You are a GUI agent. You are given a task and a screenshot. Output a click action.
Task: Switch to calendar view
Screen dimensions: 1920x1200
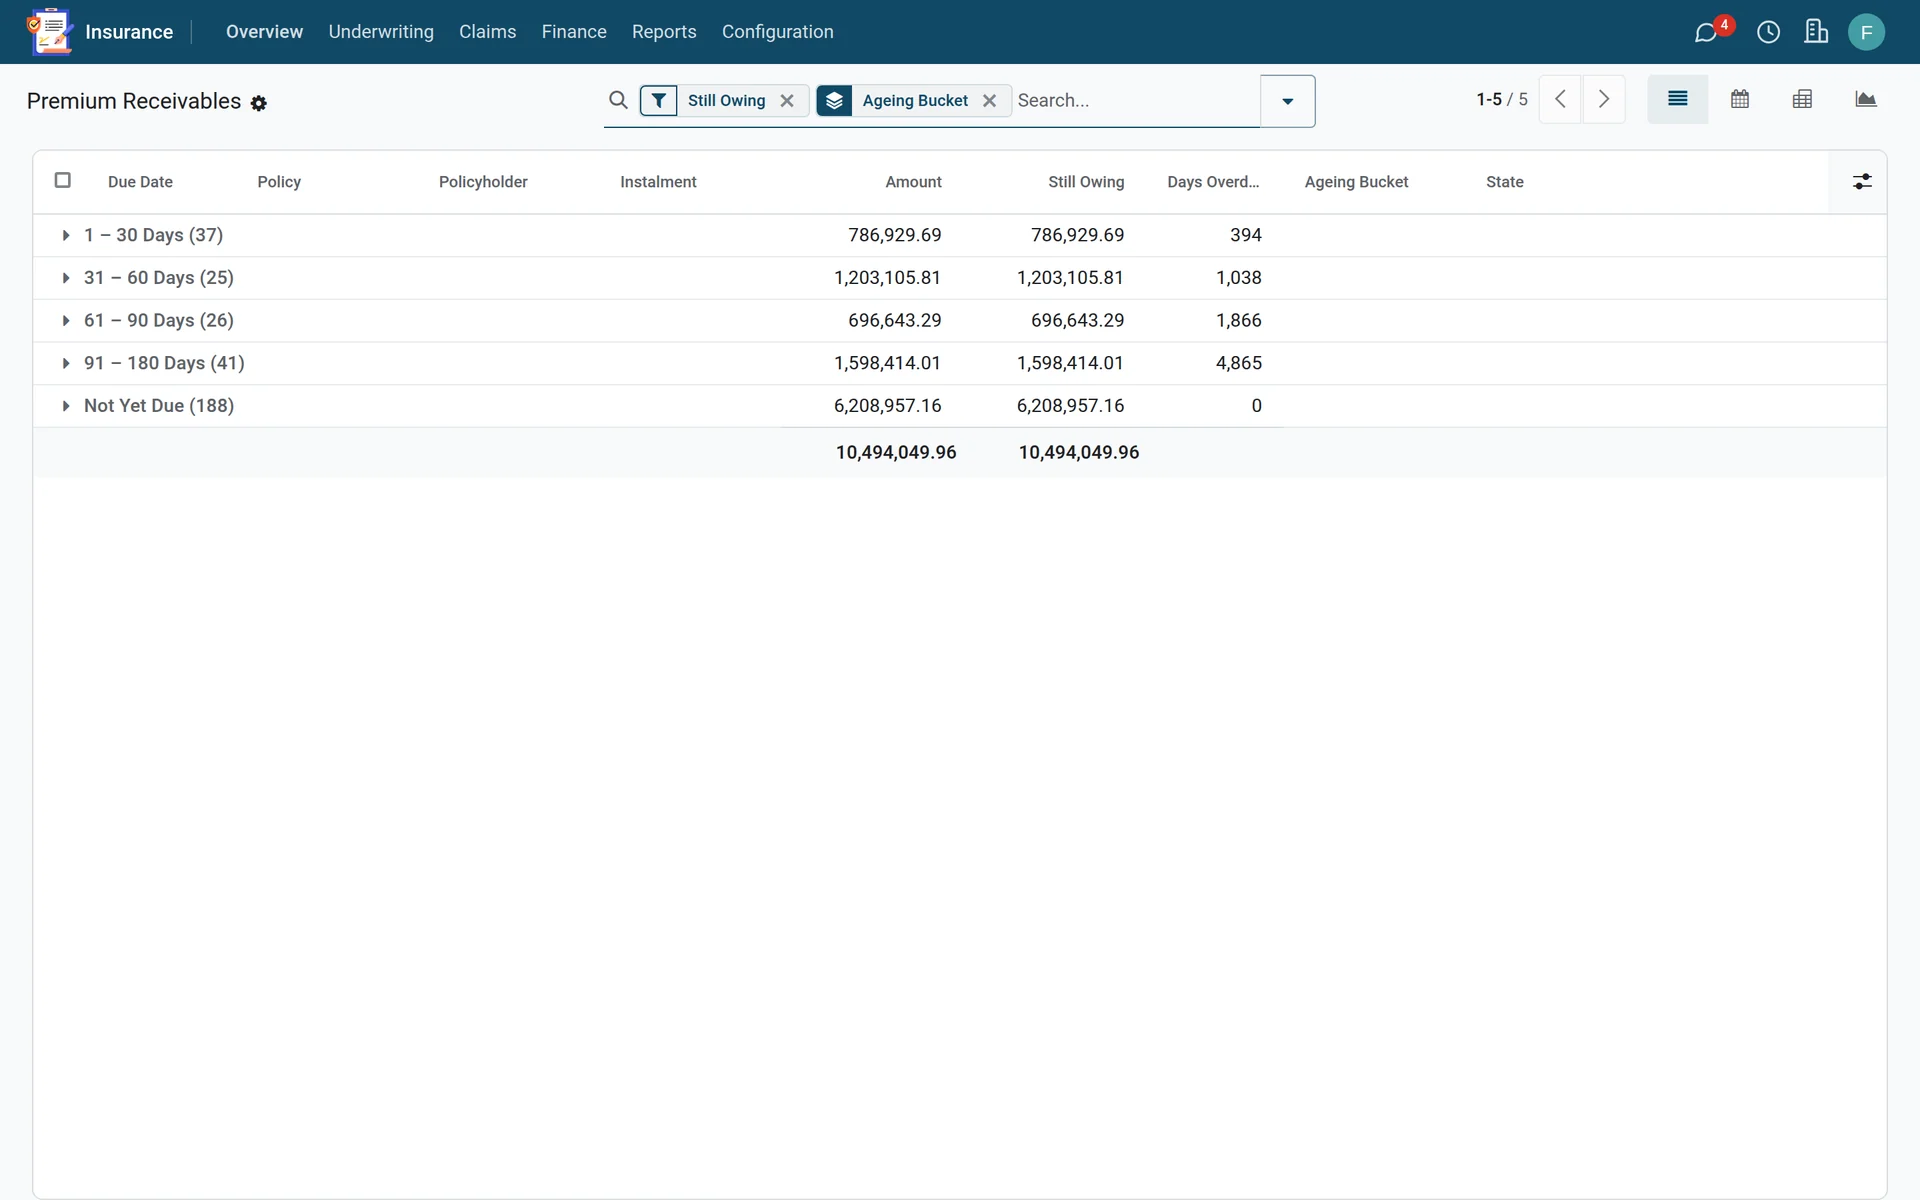tap(1740, 99)
